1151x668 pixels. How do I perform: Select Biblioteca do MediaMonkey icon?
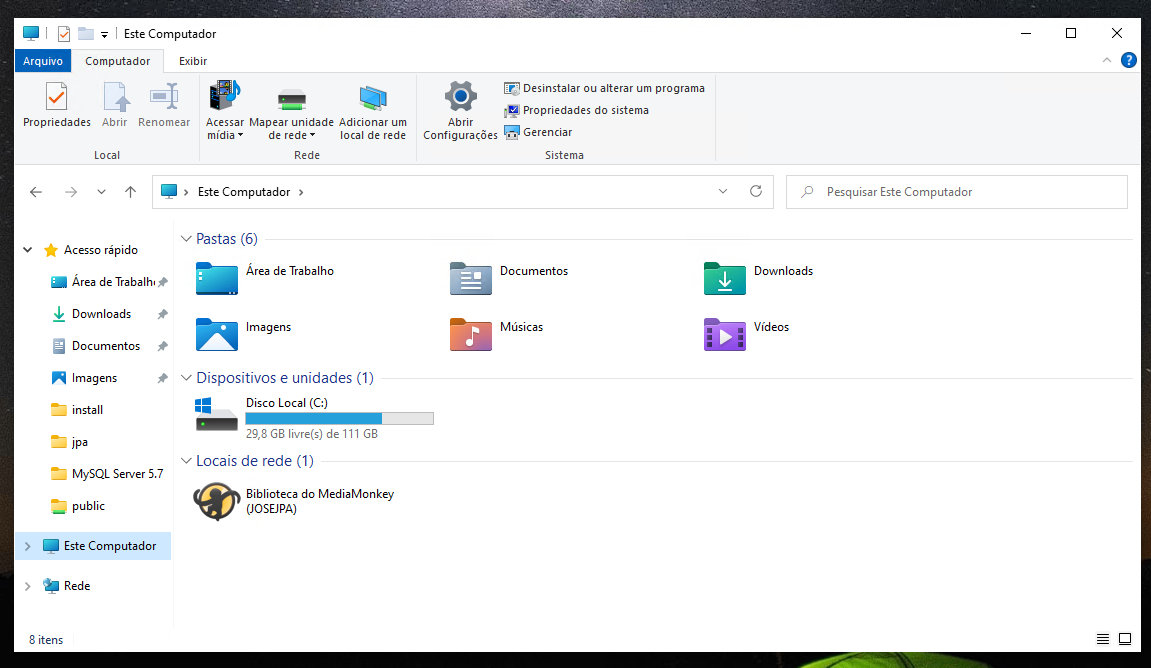[217, 501]
